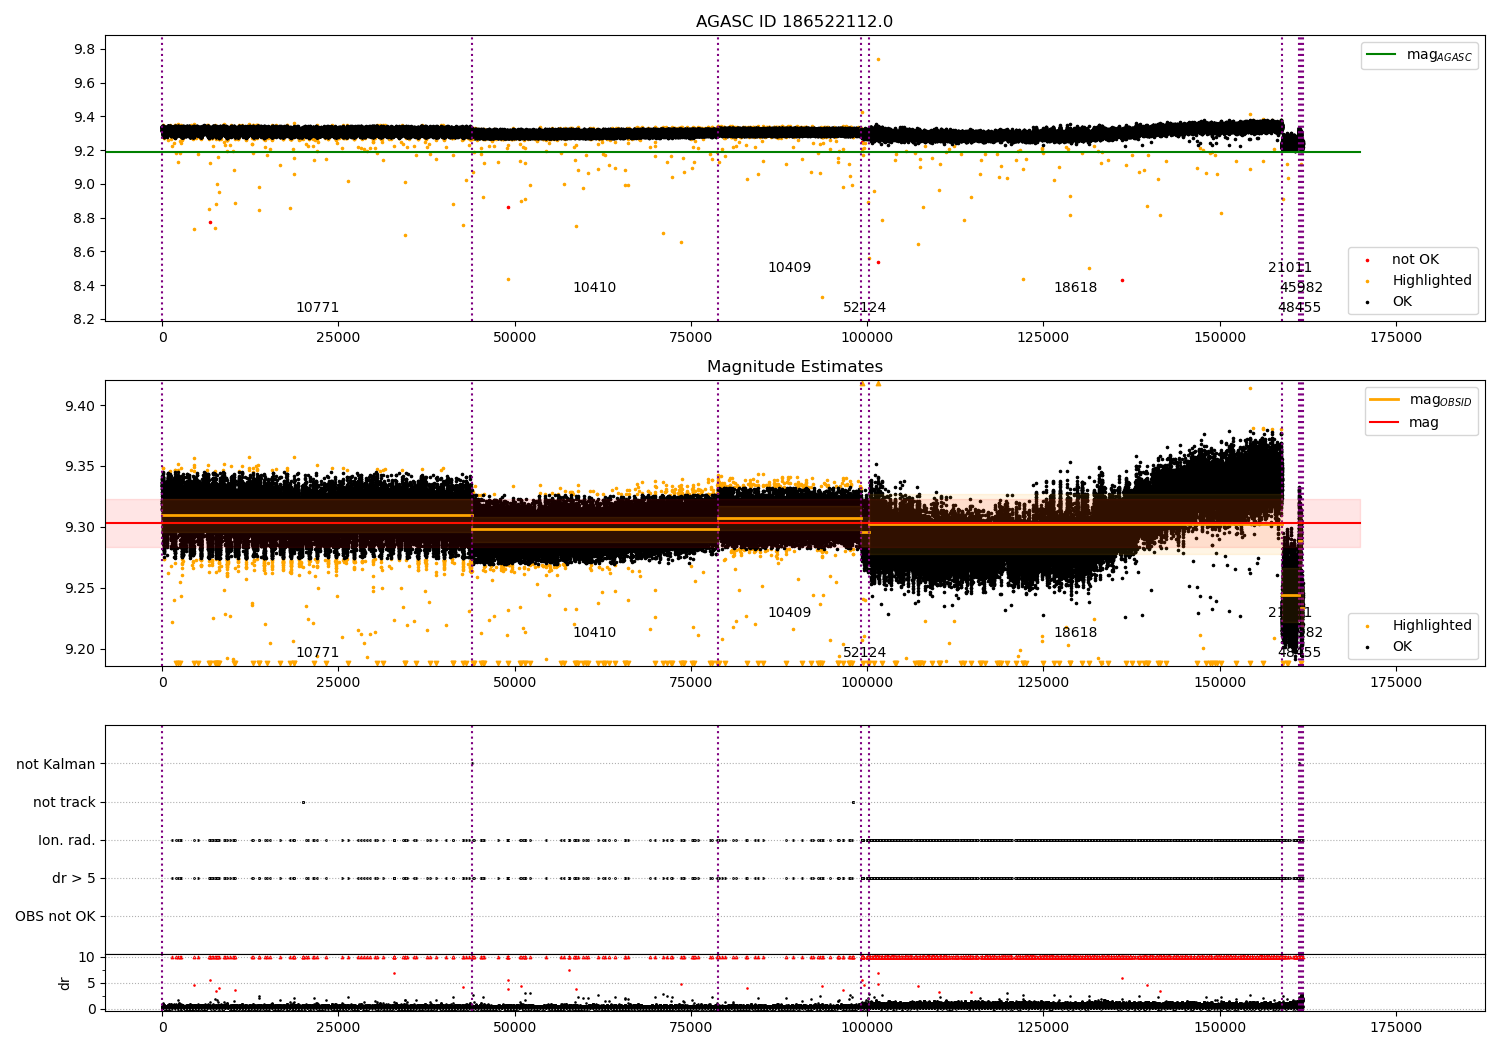Click the 'AGASC ID 186522112.0' plot title
The image size is (1500, 1050).
point(795,22)
